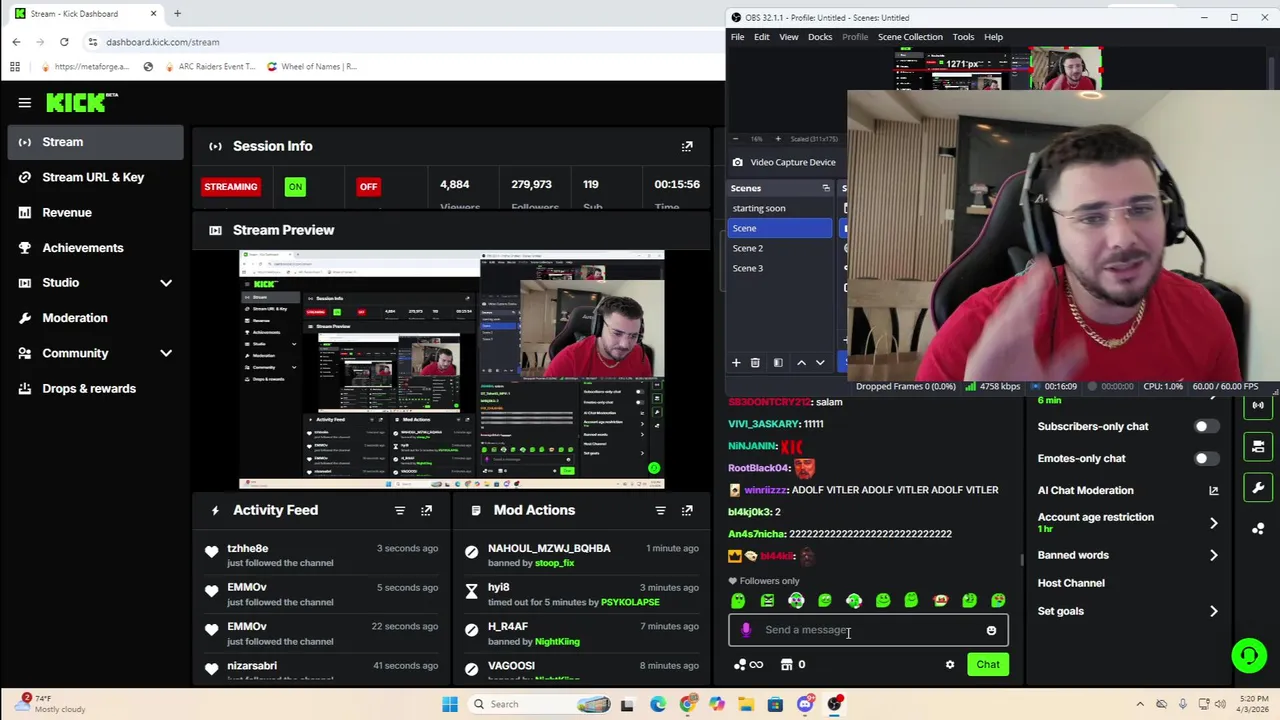Show hidden system tray icons
The image size is (1280, 720).
tap(1141, 704)
